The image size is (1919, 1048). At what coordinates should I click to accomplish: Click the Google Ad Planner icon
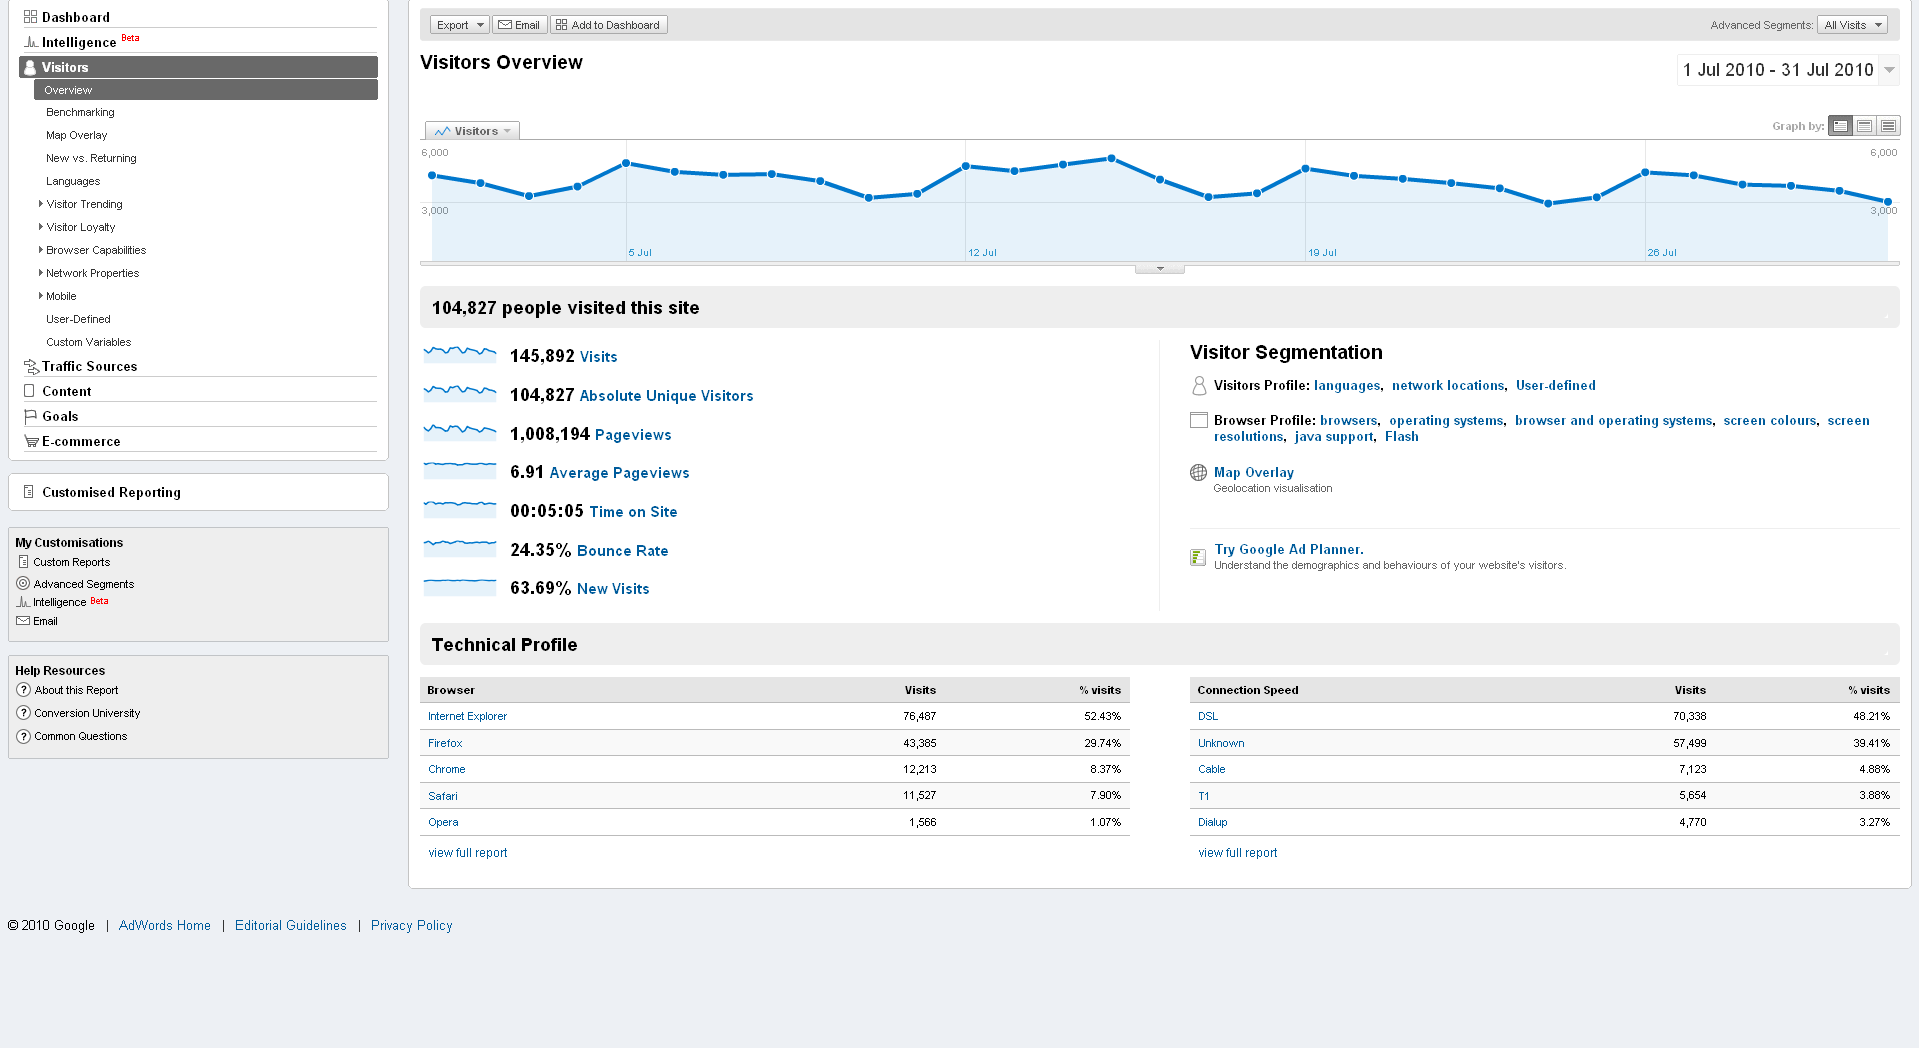click(x=1198, y=557)
